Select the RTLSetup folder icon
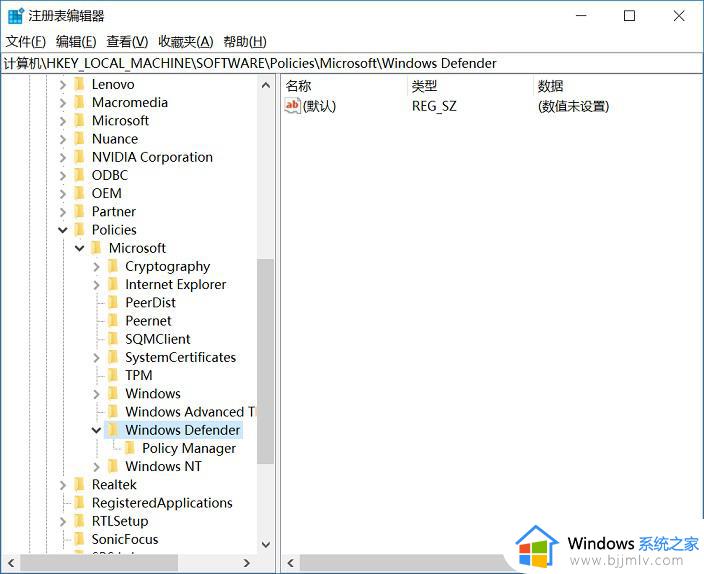Screen dimensions: 704x574 (79, 521)
